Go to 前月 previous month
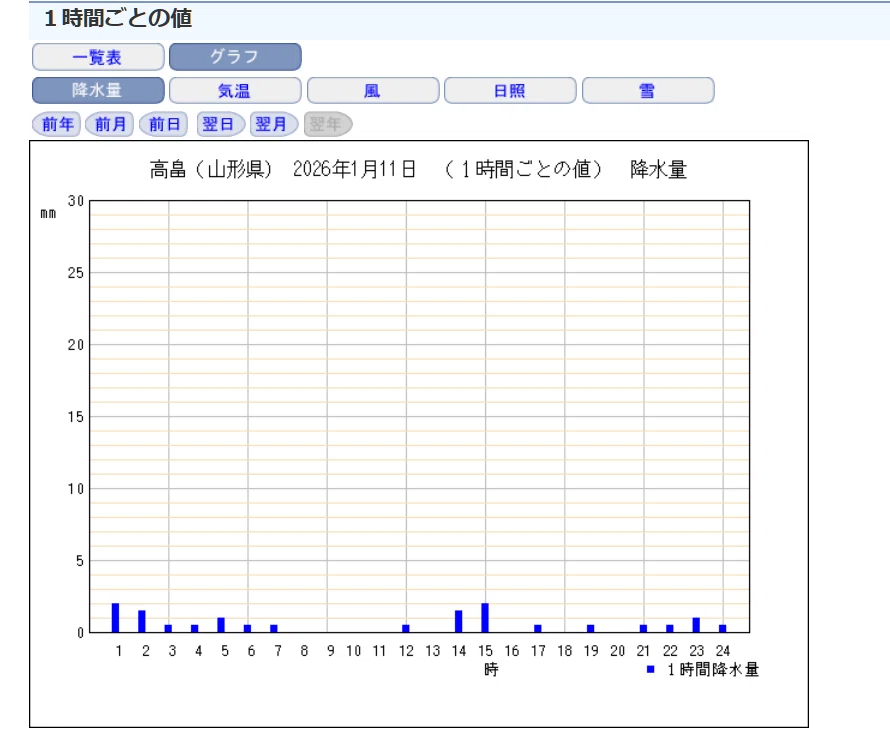Screen dimensions: 890x738 pyautogui.click(x=110, y=124)
